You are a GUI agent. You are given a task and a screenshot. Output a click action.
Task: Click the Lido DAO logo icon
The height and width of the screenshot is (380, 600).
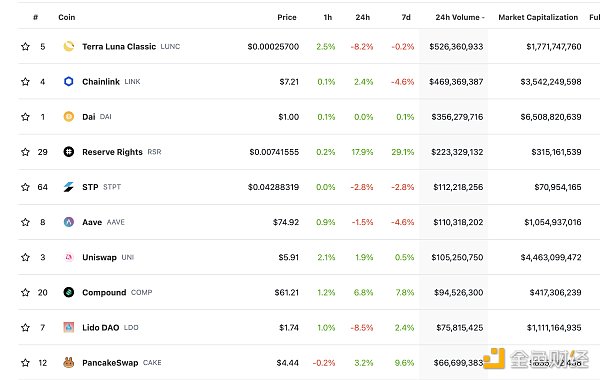(x=68, y=328)
